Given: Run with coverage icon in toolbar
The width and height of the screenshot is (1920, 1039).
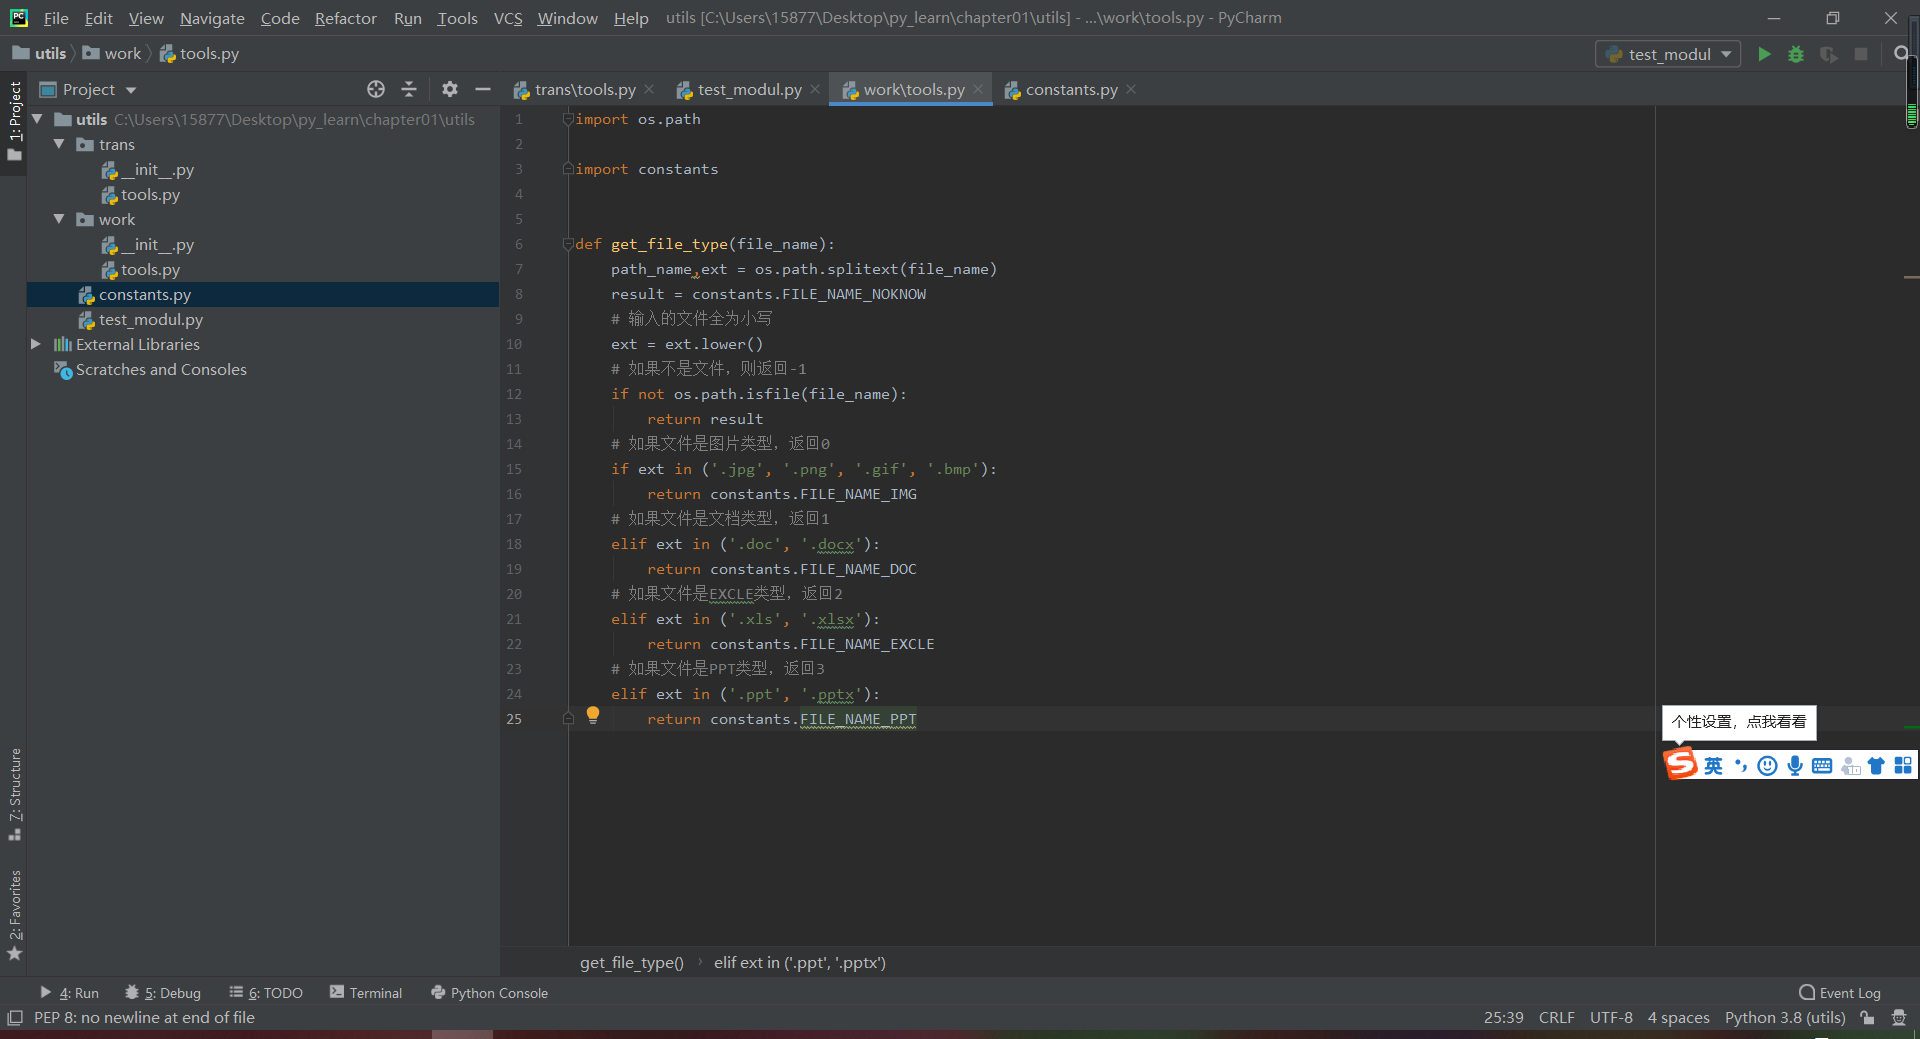Looking at the screenshot, I should pos(1828,54).
